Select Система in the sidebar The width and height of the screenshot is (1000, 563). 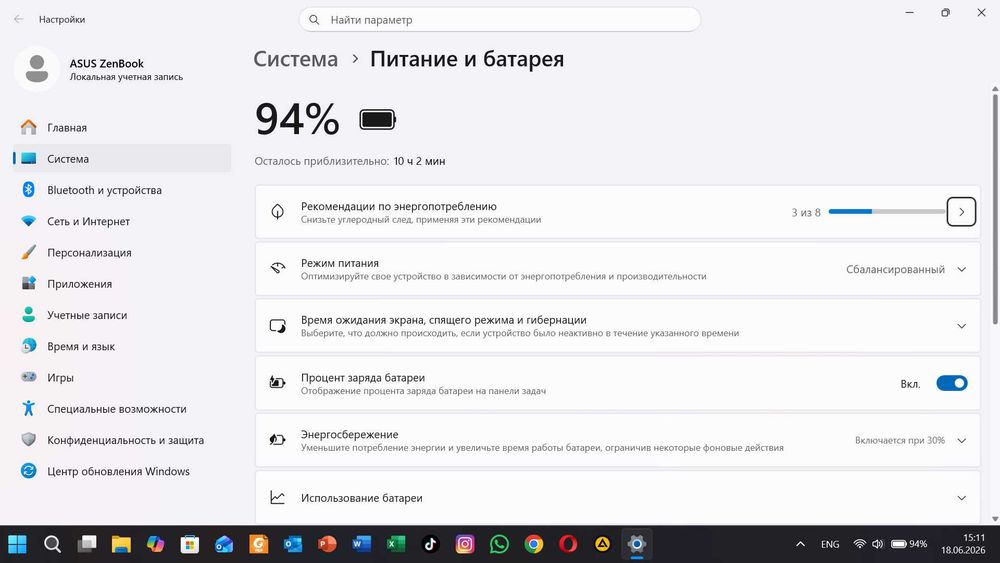coord(121,159)
